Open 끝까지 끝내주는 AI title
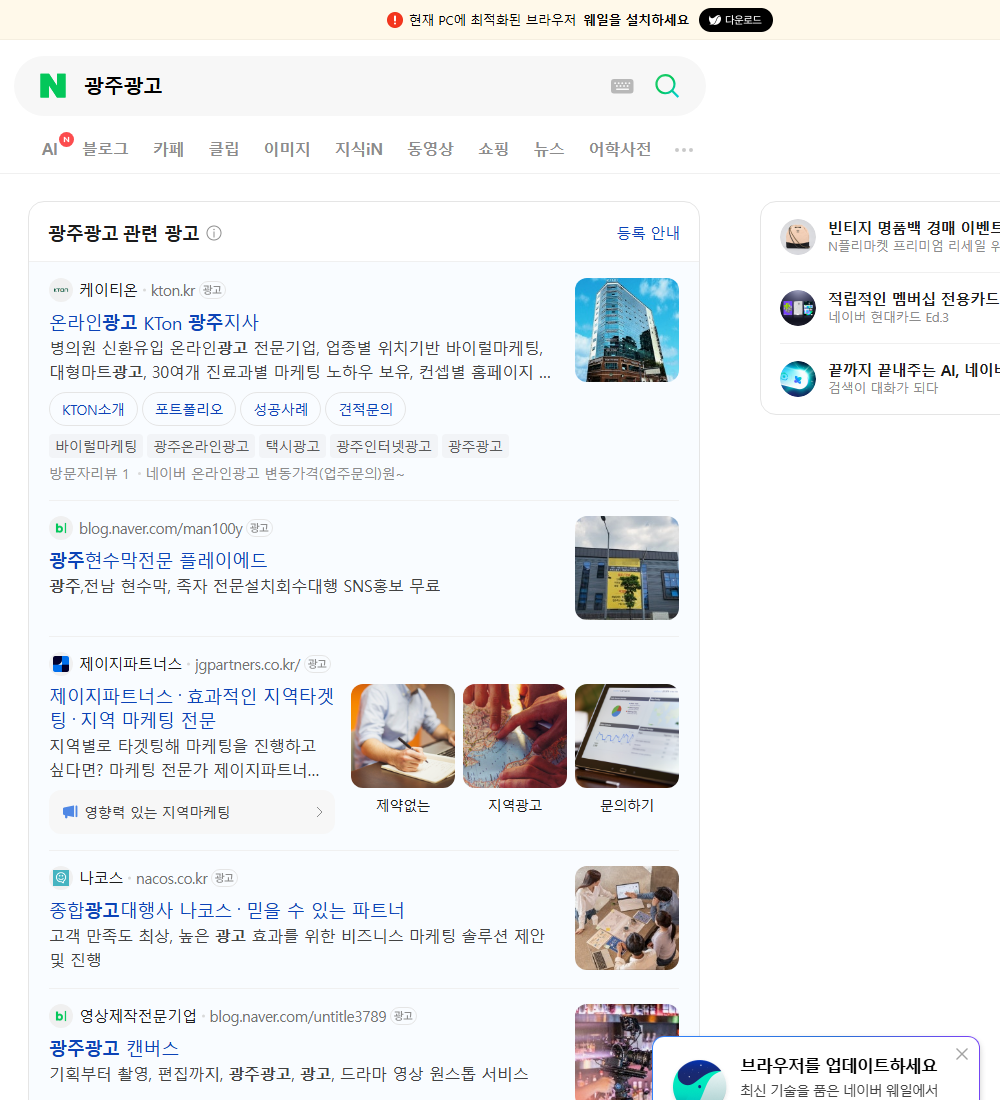1000x1100 pixels. pos(914,370)
